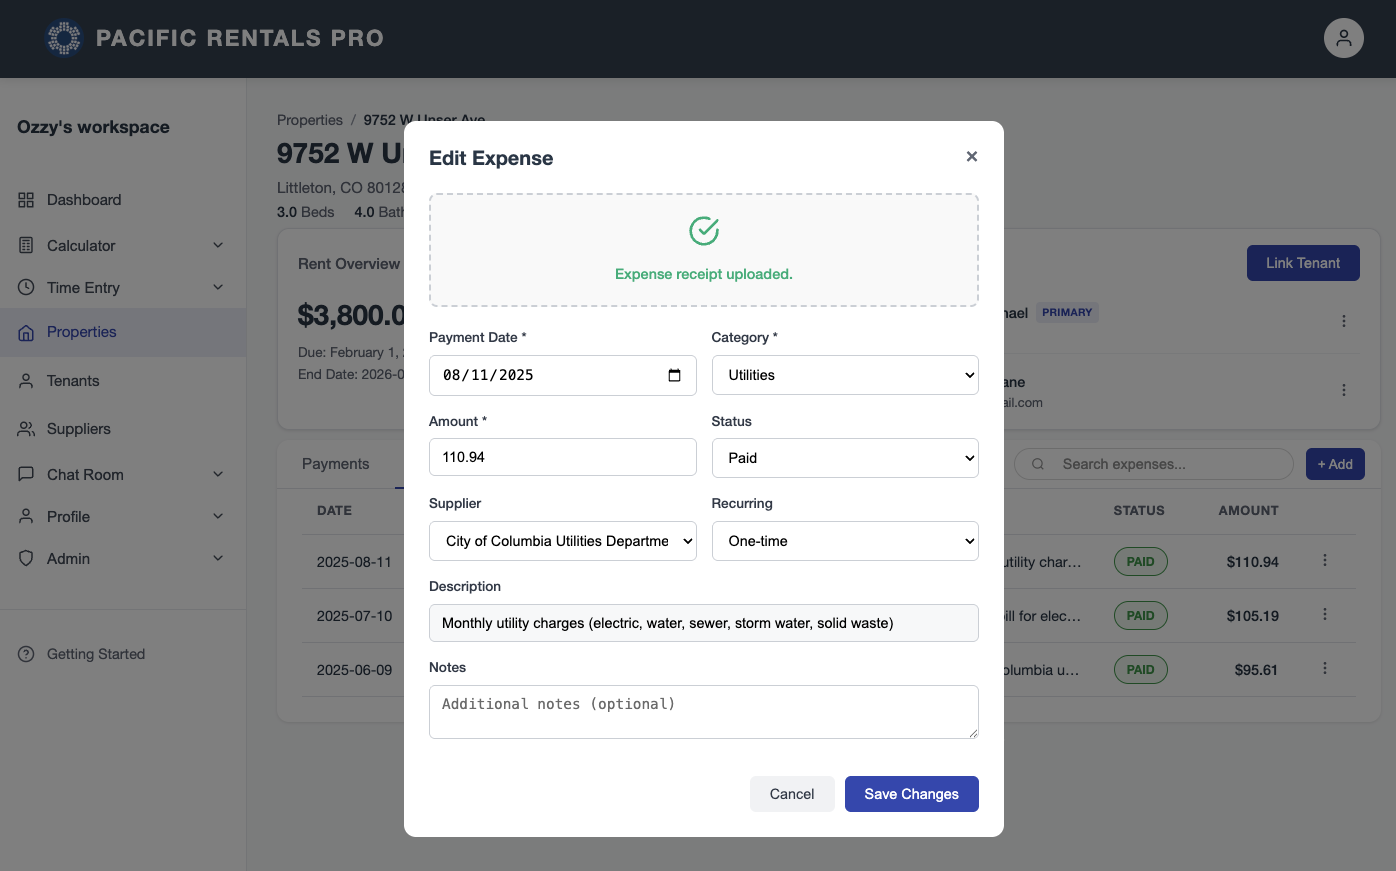The image size is (1396, 871).
Task: Click the Getting Started help icon
Action: 24,653
